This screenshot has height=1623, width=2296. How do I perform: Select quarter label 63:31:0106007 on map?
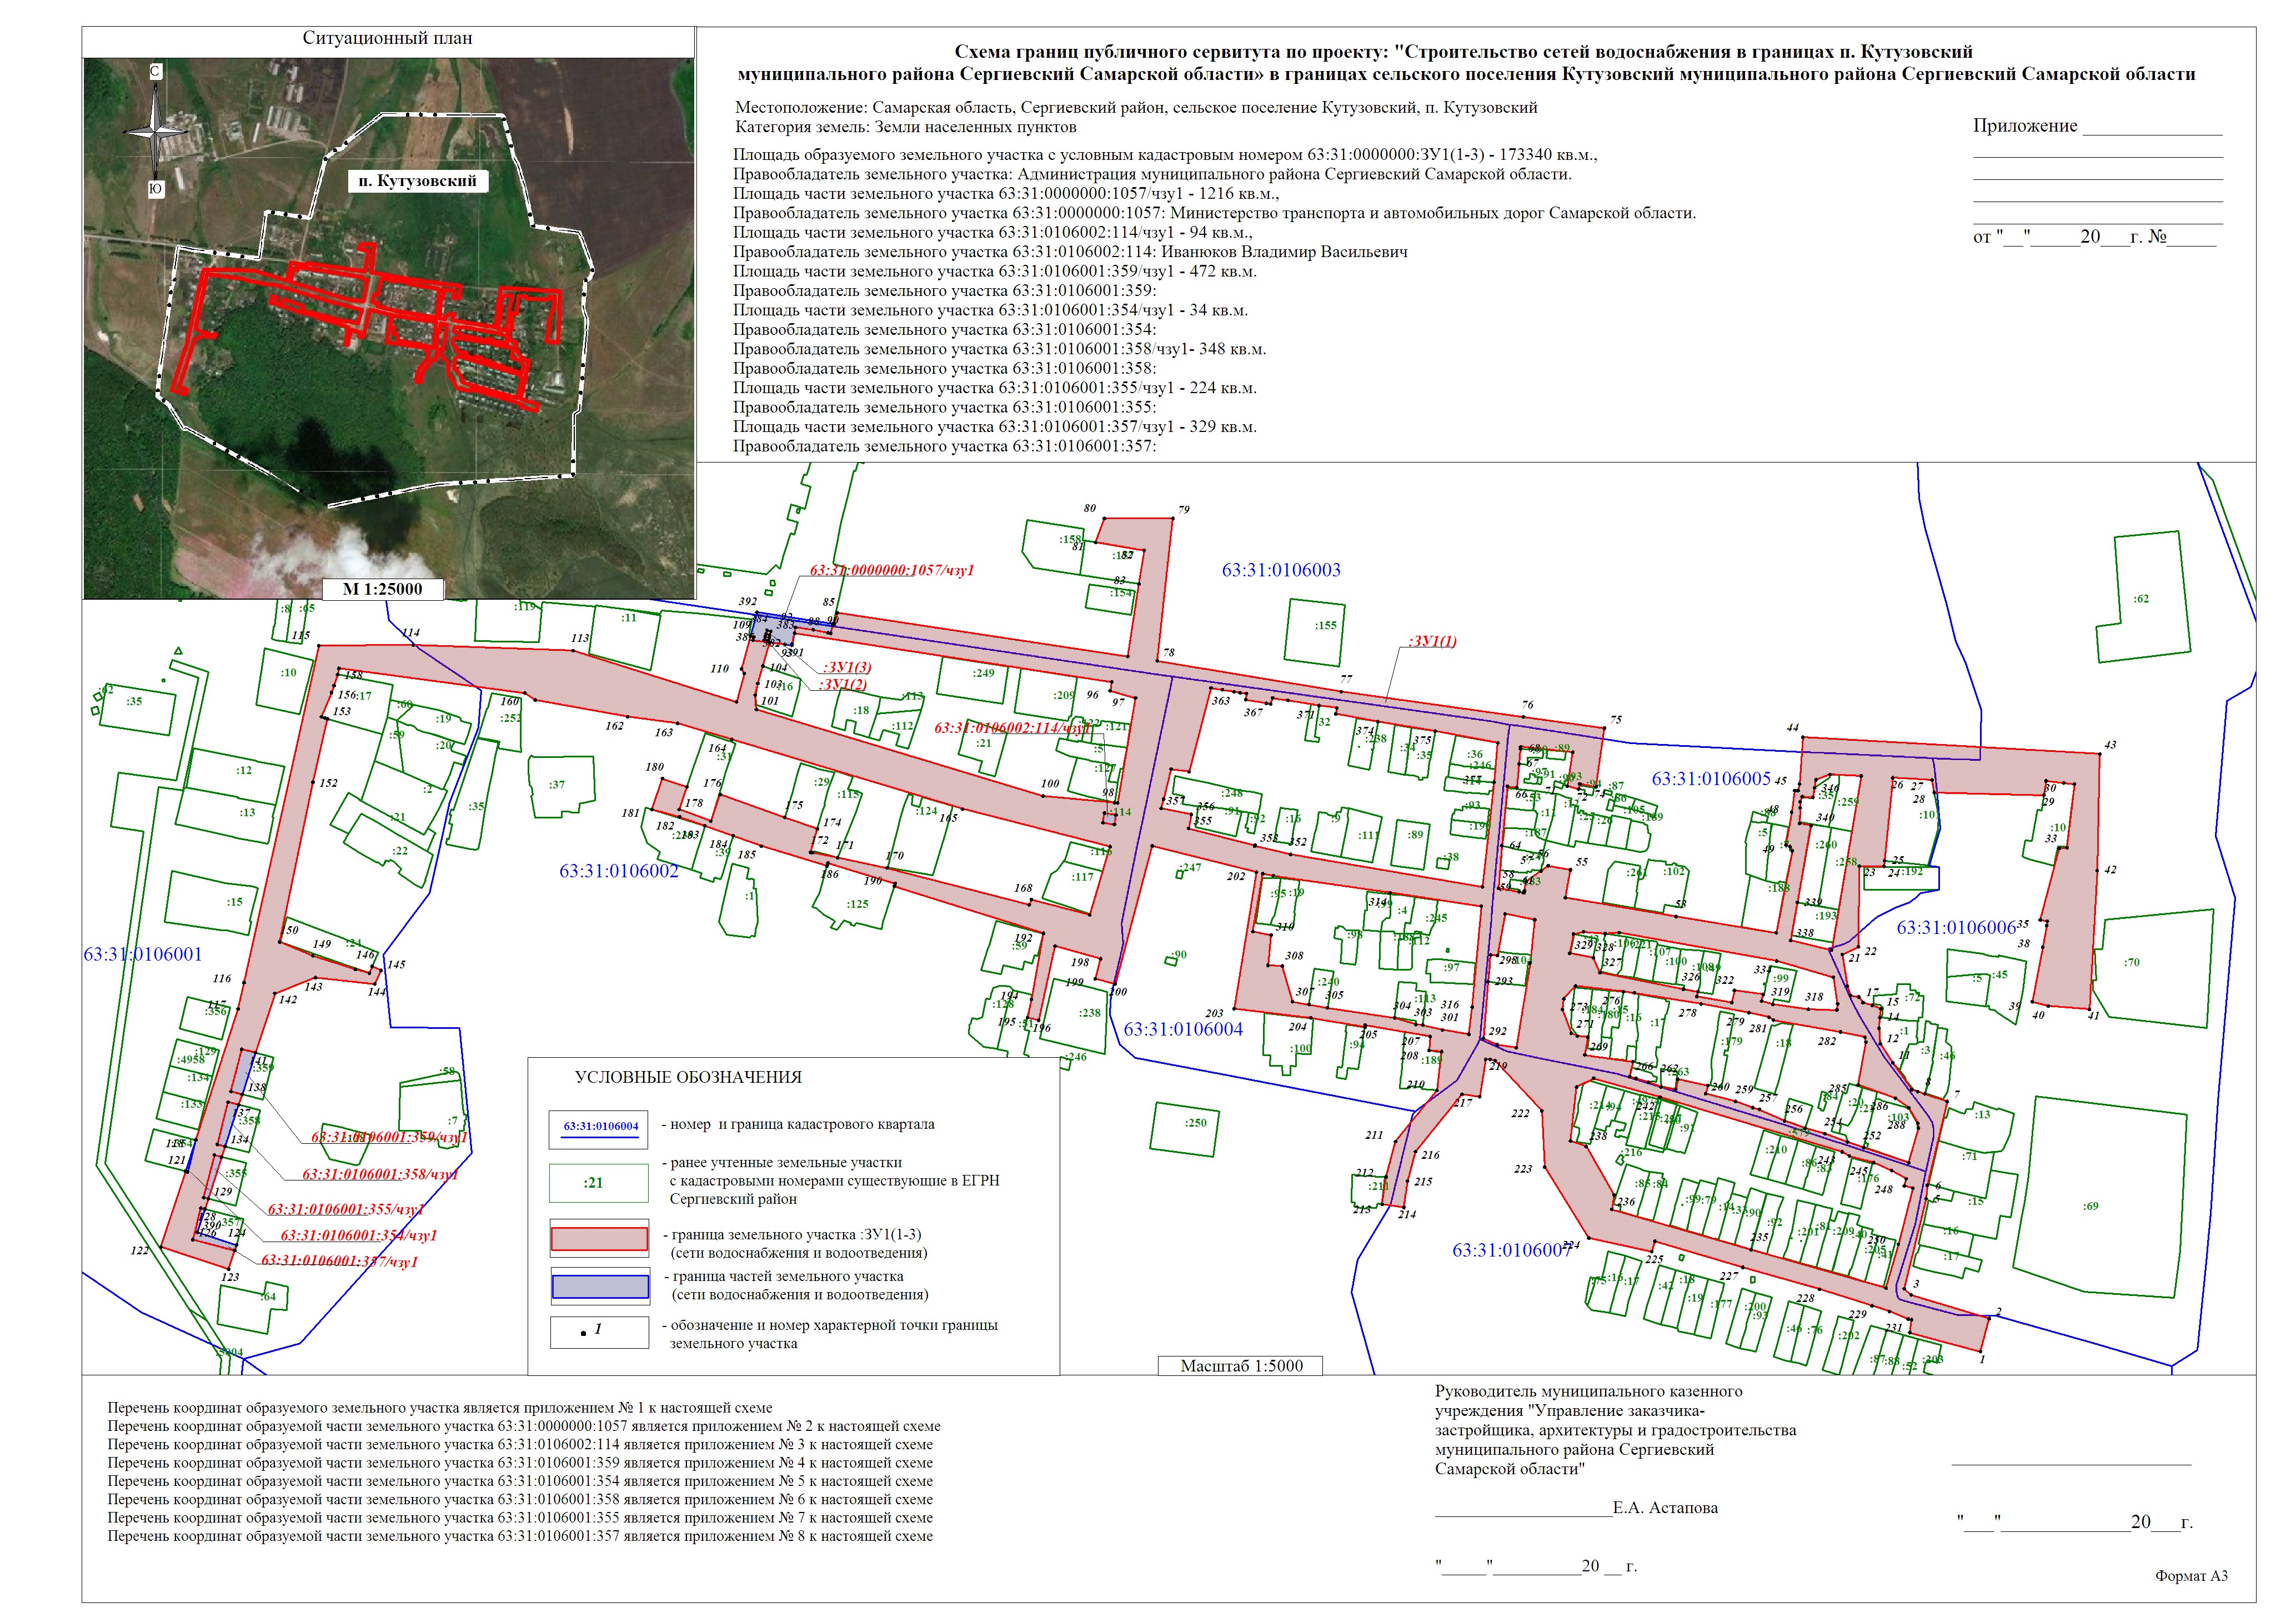point(1512,1250)
